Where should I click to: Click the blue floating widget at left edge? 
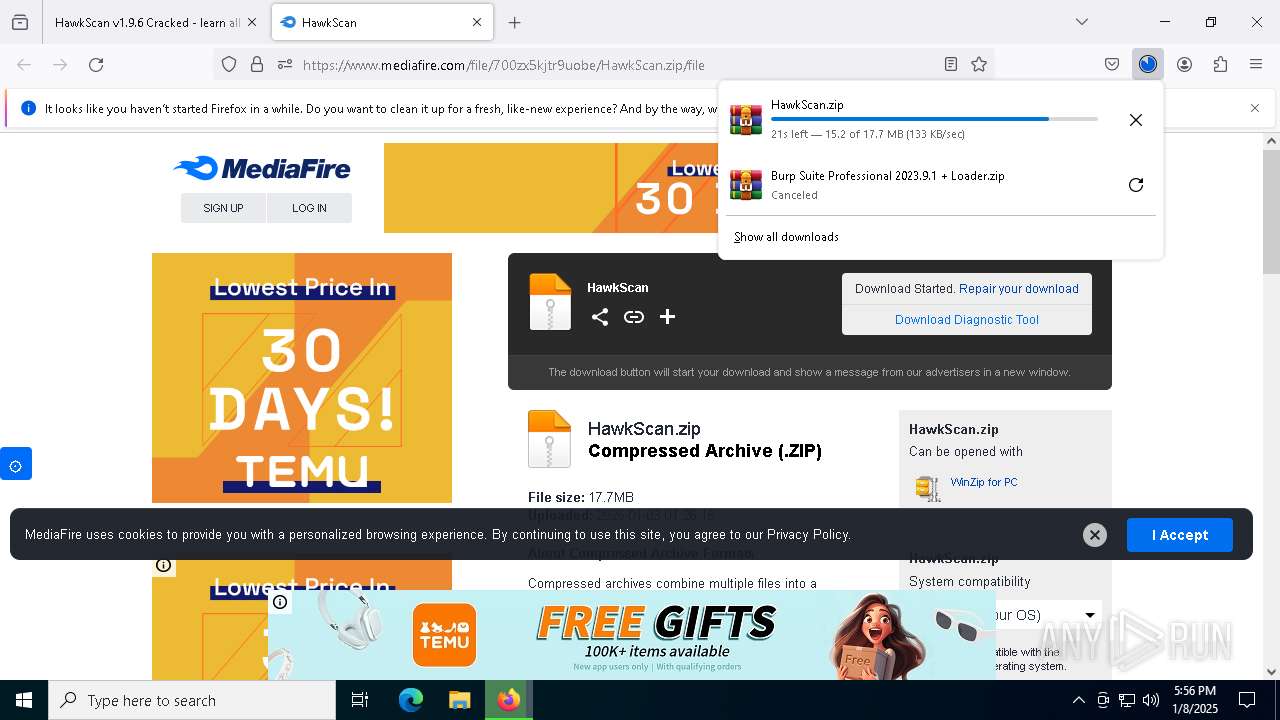tap(15, 464)
